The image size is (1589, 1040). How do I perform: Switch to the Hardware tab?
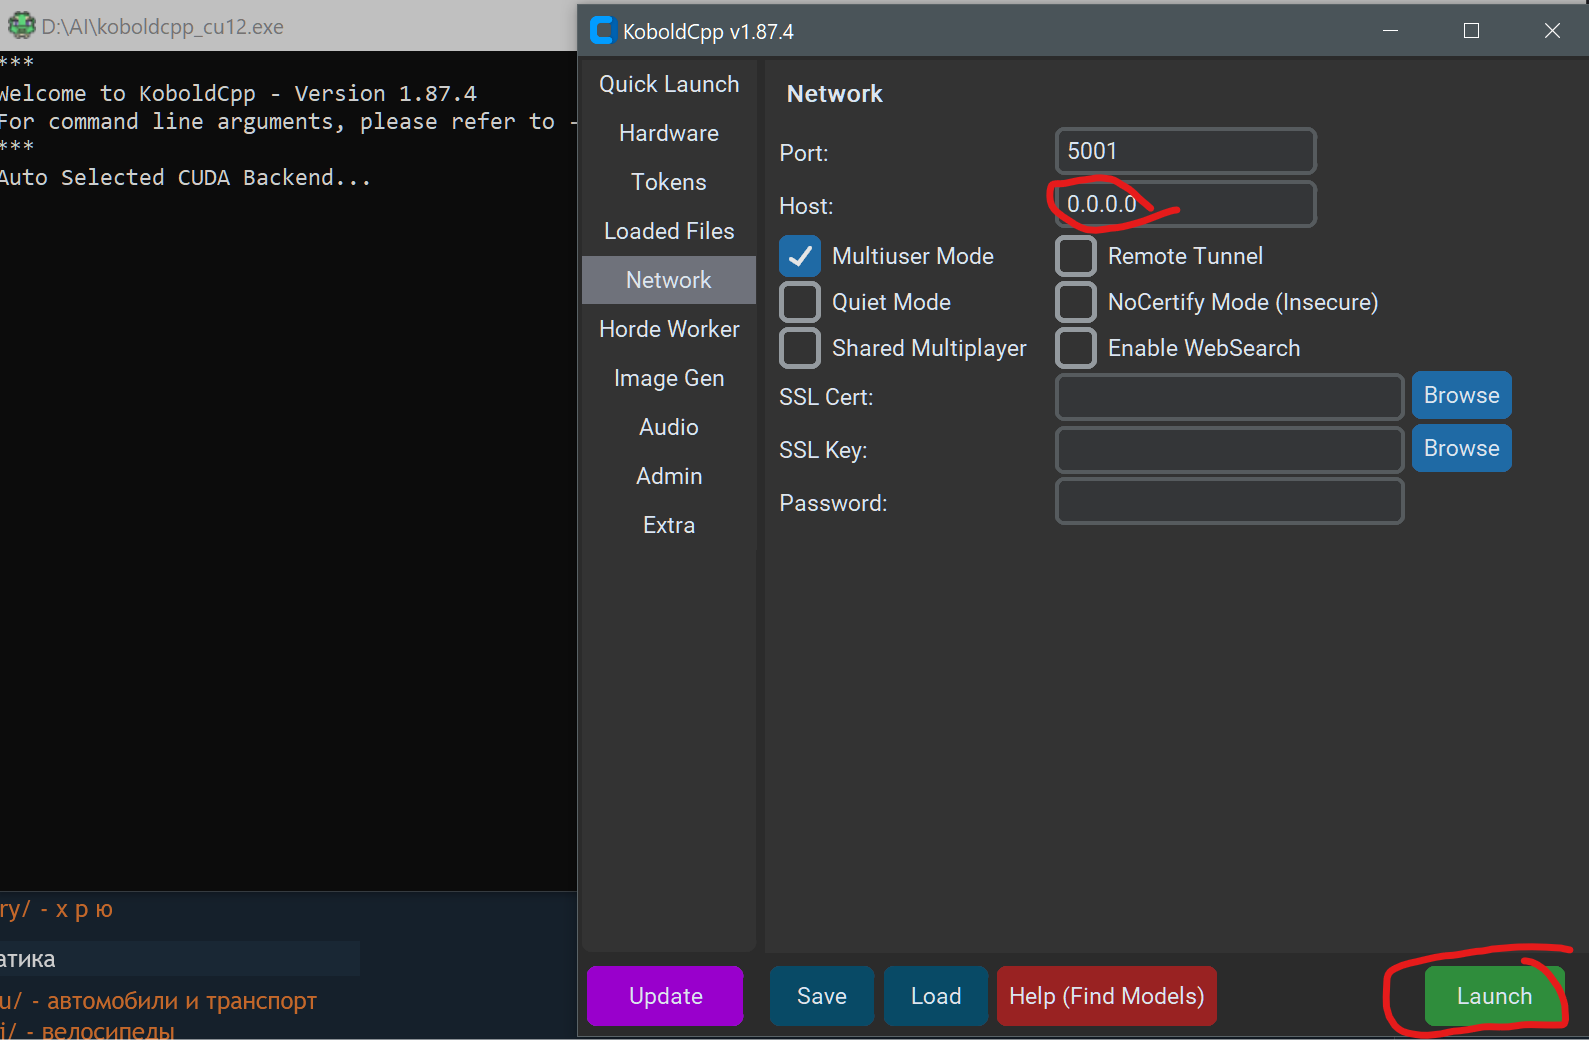click(669, 133)
